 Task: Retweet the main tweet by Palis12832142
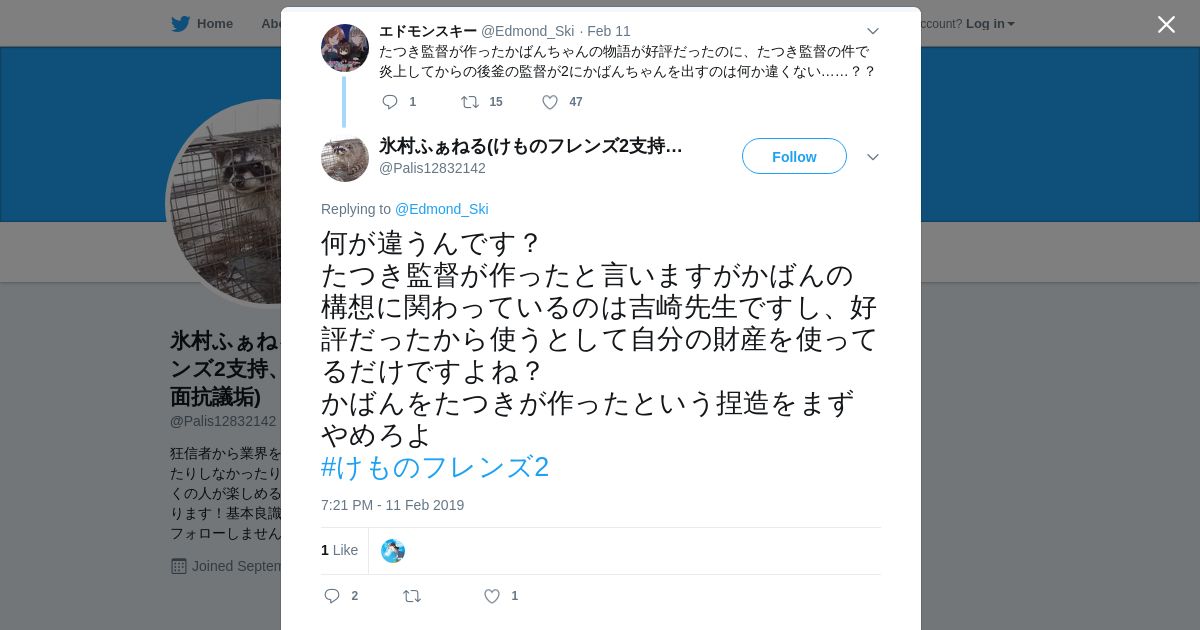(x=412, y=596)
